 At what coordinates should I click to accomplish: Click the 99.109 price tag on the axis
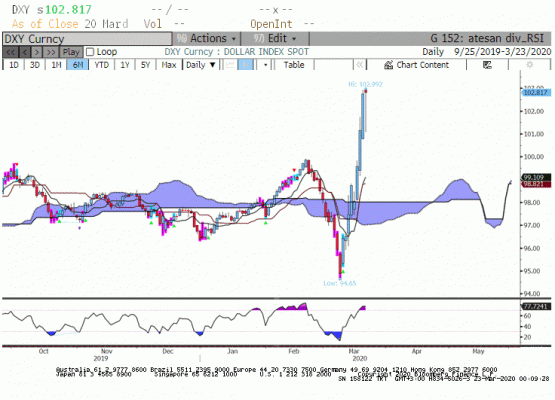pyautogui.click(x=536, y=177)
